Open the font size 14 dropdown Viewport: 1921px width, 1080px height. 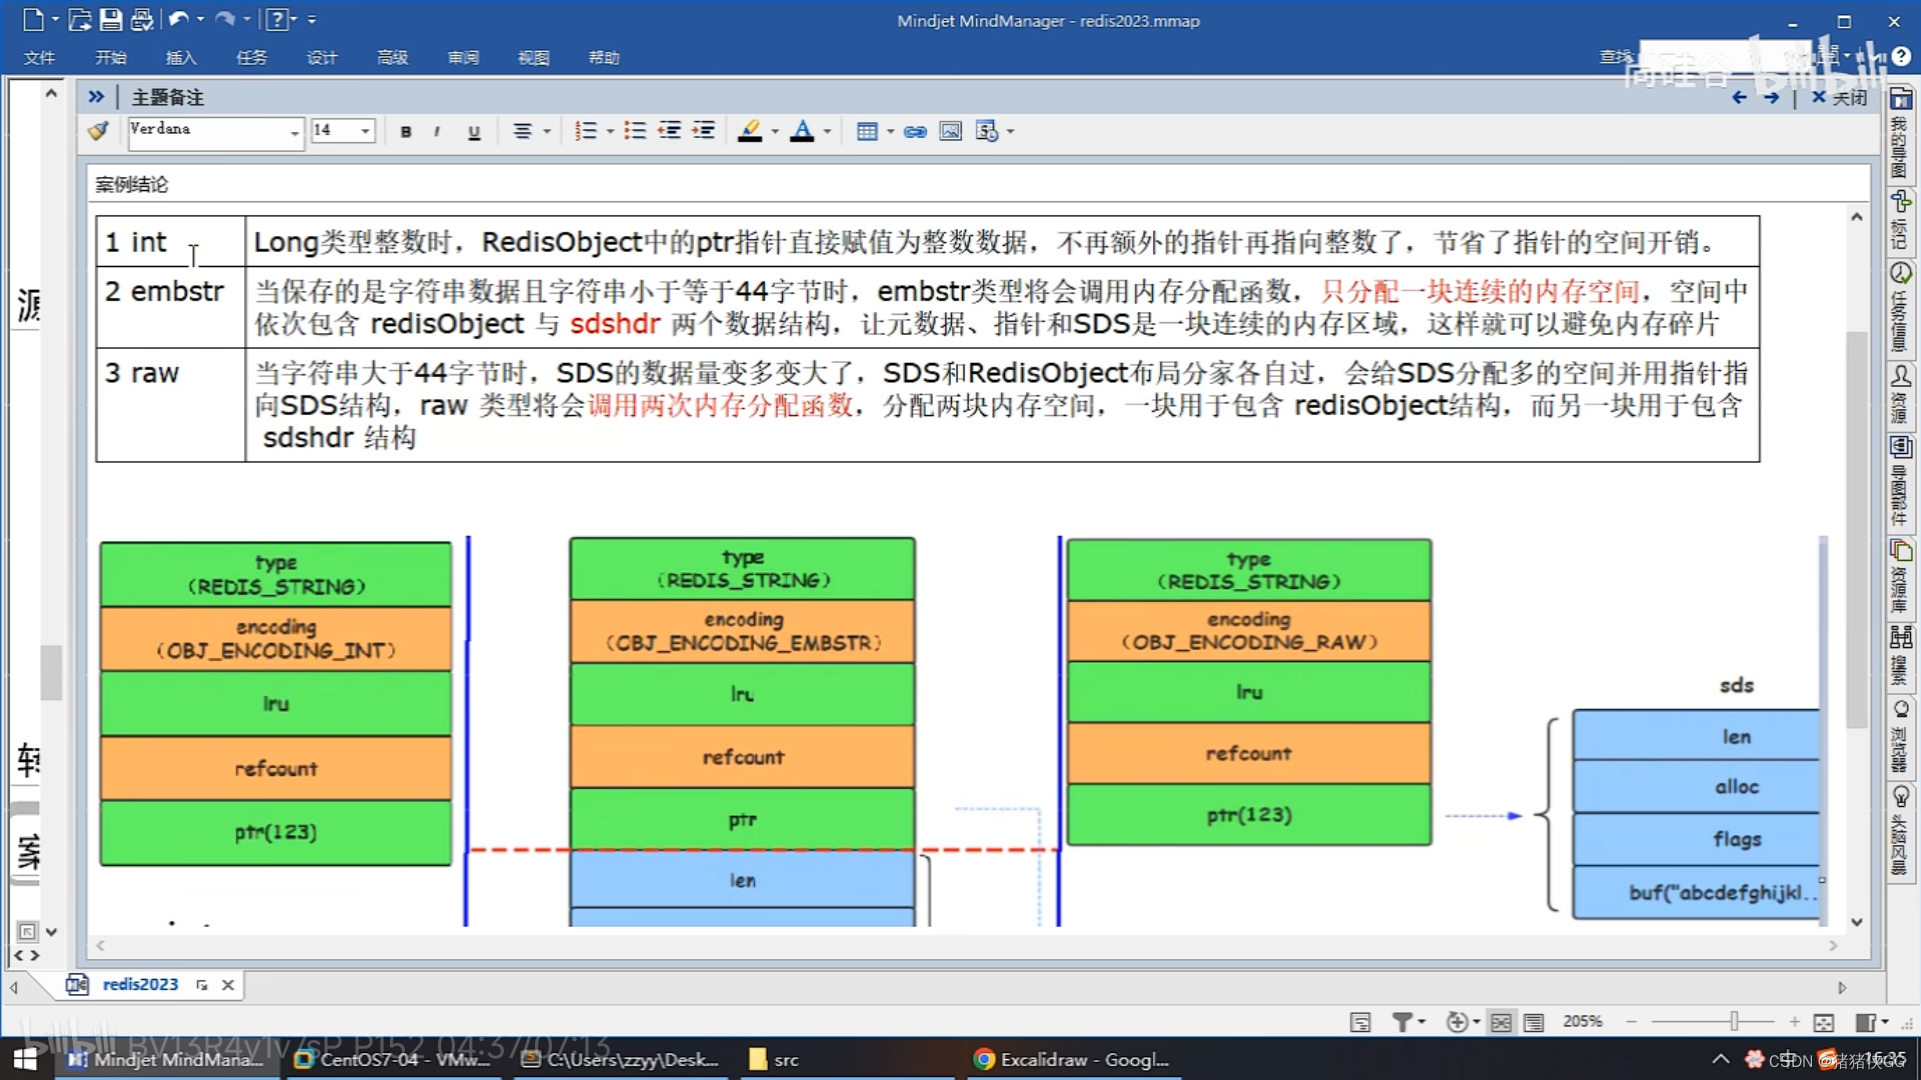365,131
